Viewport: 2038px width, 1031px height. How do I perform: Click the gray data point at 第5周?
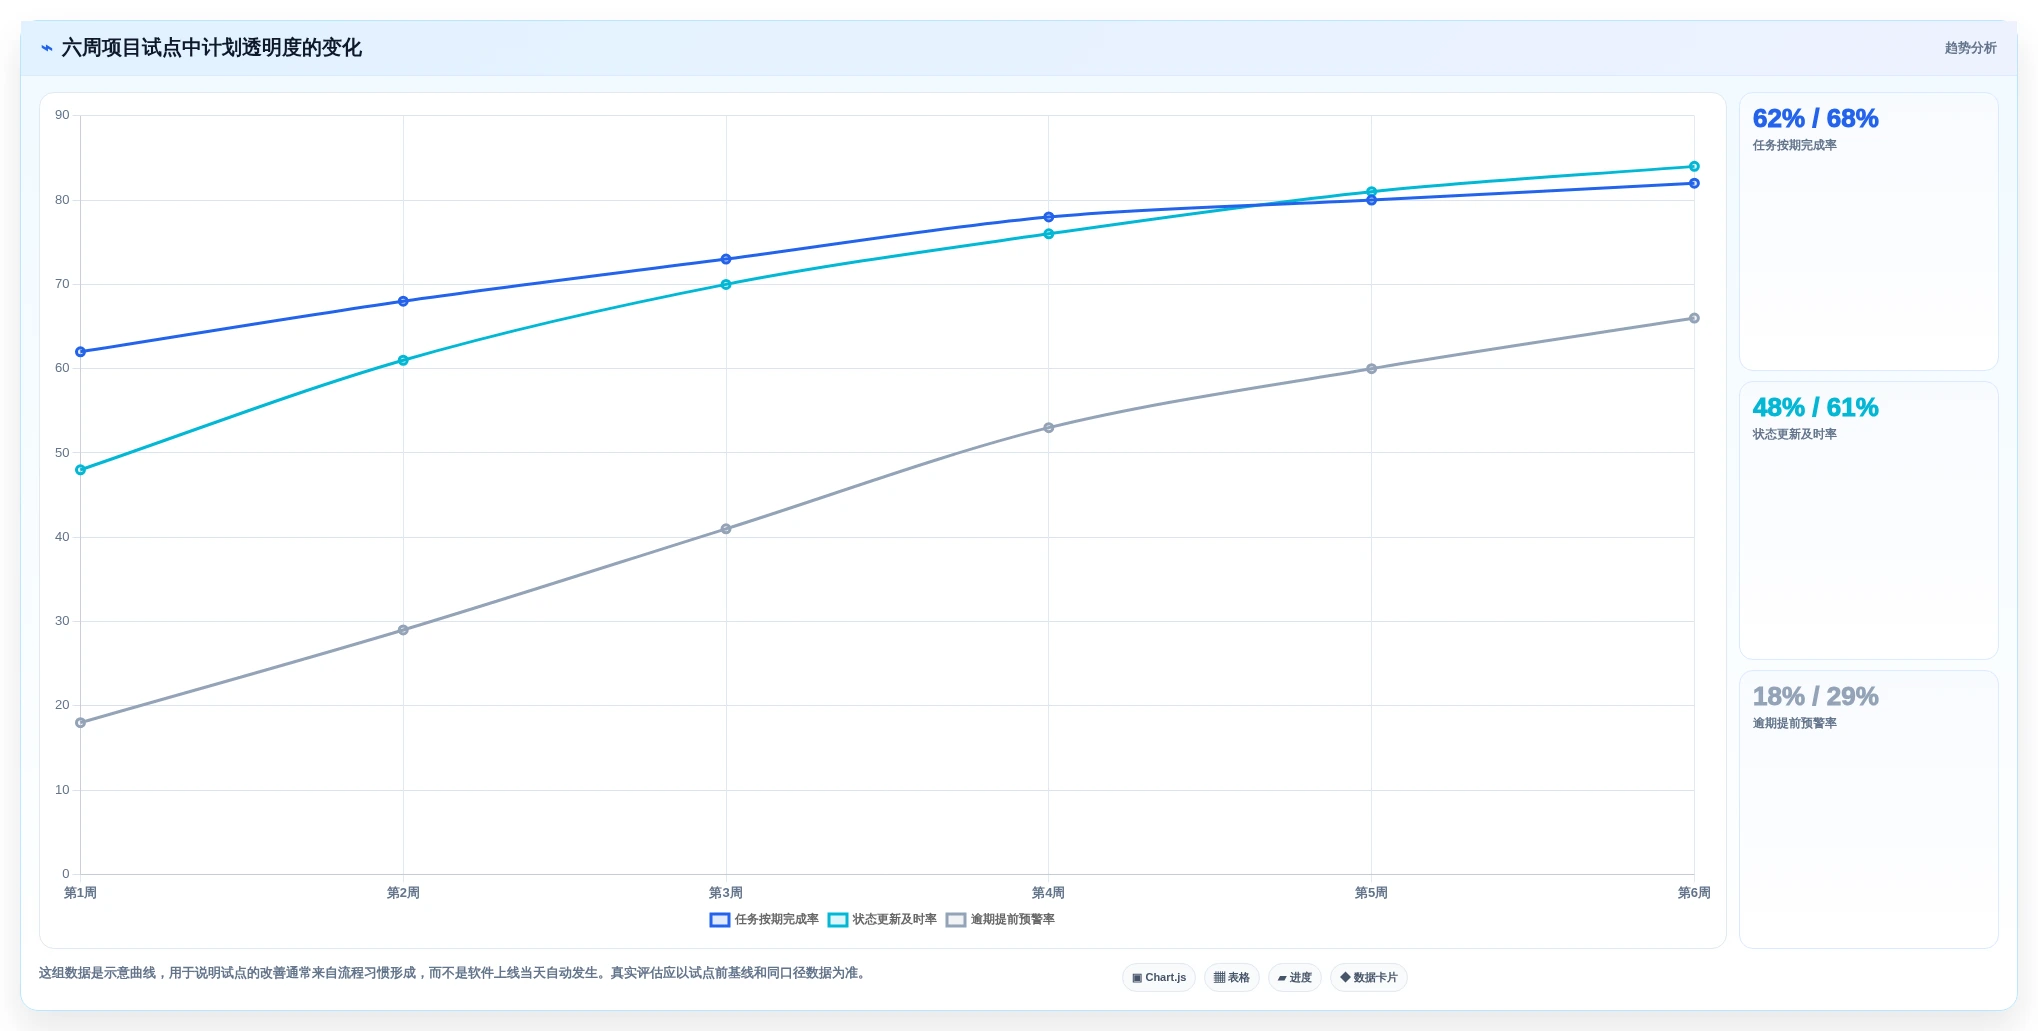(x=1371, y=369)
